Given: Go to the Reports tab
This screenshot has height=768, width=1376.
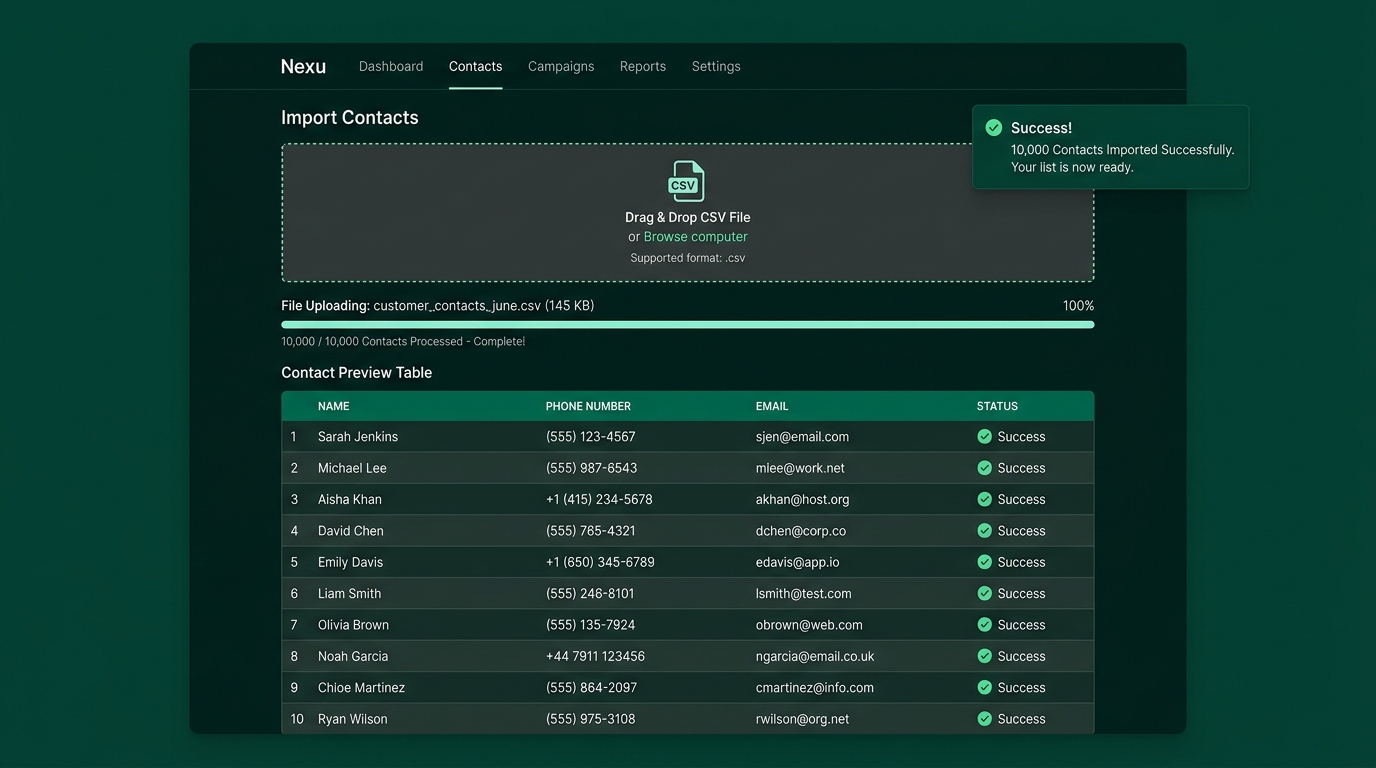Looking at the screenshot, I should pos(642,67).
